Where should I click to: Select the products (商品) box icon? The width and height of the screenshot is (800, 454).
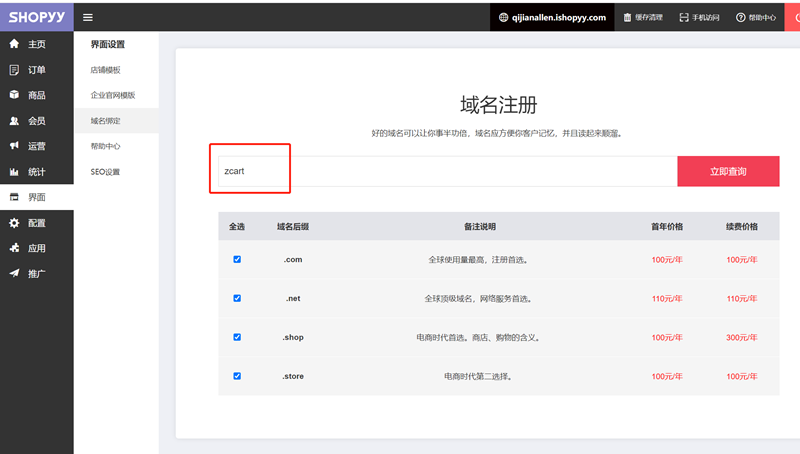pyautogui.click(x=14, y=95)
